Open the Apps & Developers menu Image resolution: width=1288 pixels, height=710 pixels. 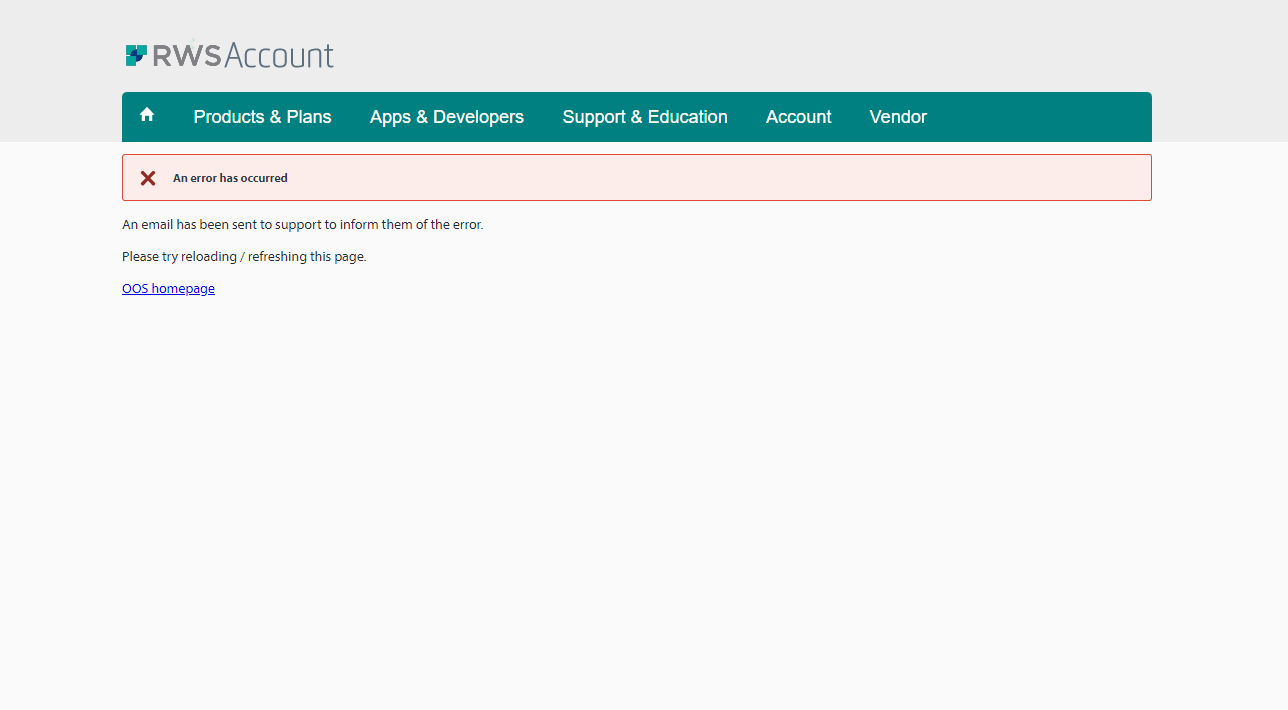tap(446, 117)
